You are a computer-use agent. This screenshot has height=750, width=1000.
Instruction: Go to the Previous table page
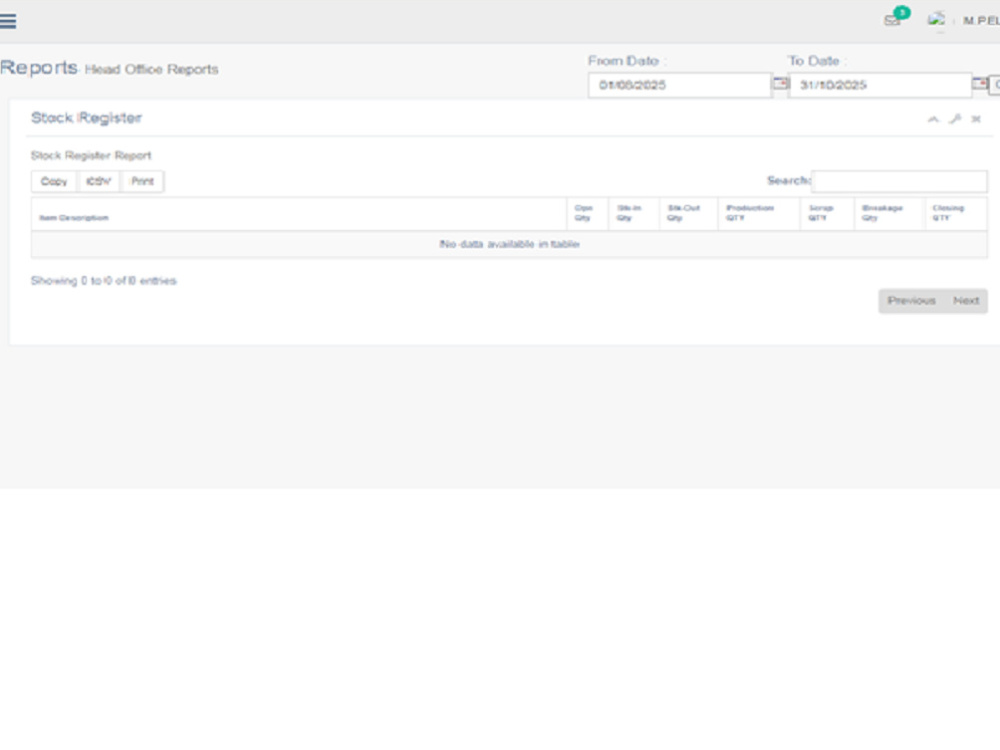(911, 301)
